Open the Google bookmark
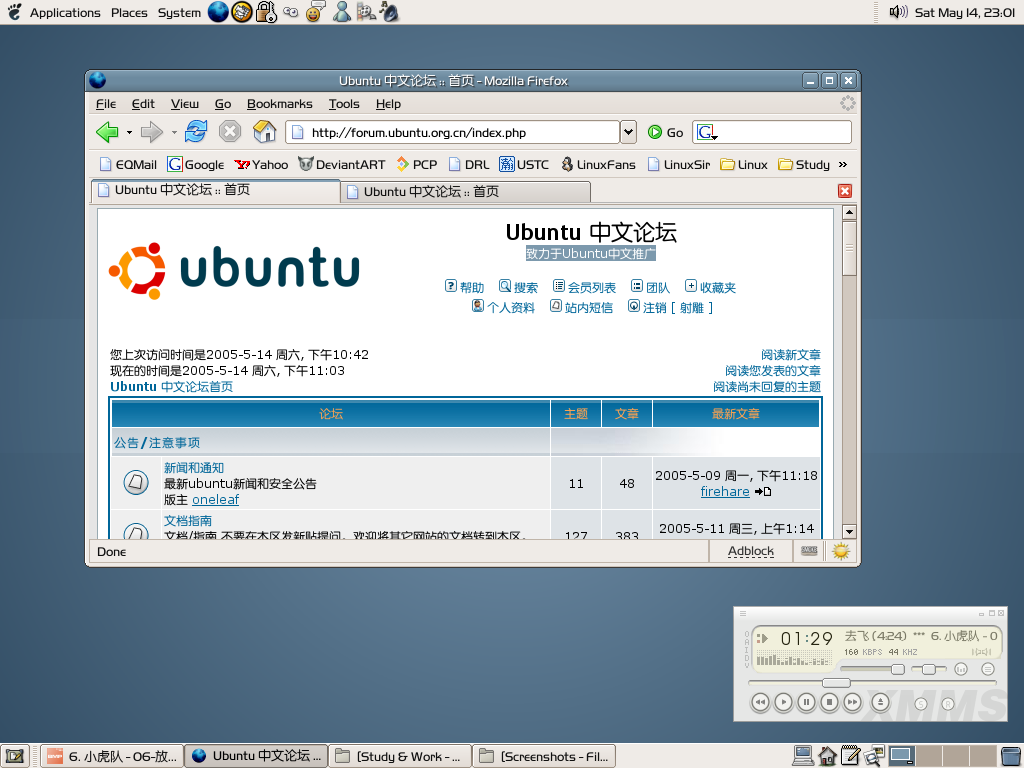The image size is (1024, 768). click(195, 165)
